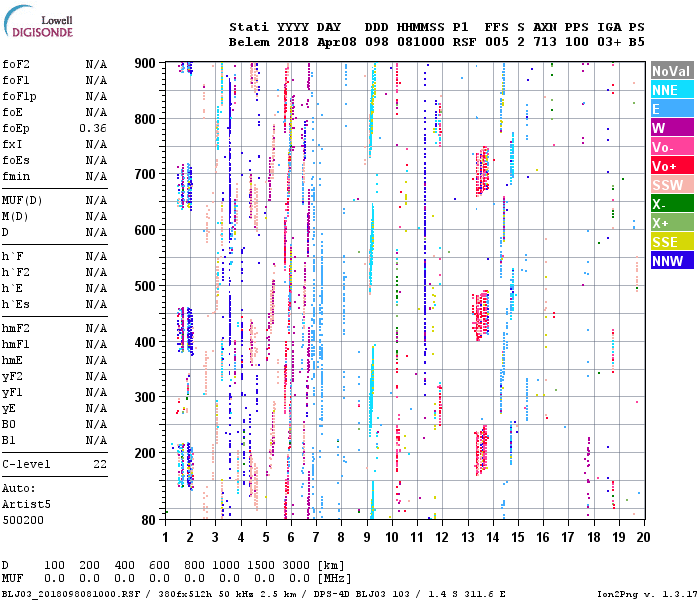Screen dimensions: 700x600
Task: Click the Artist5 auto-scaling label
Action: tap(26, 504)
